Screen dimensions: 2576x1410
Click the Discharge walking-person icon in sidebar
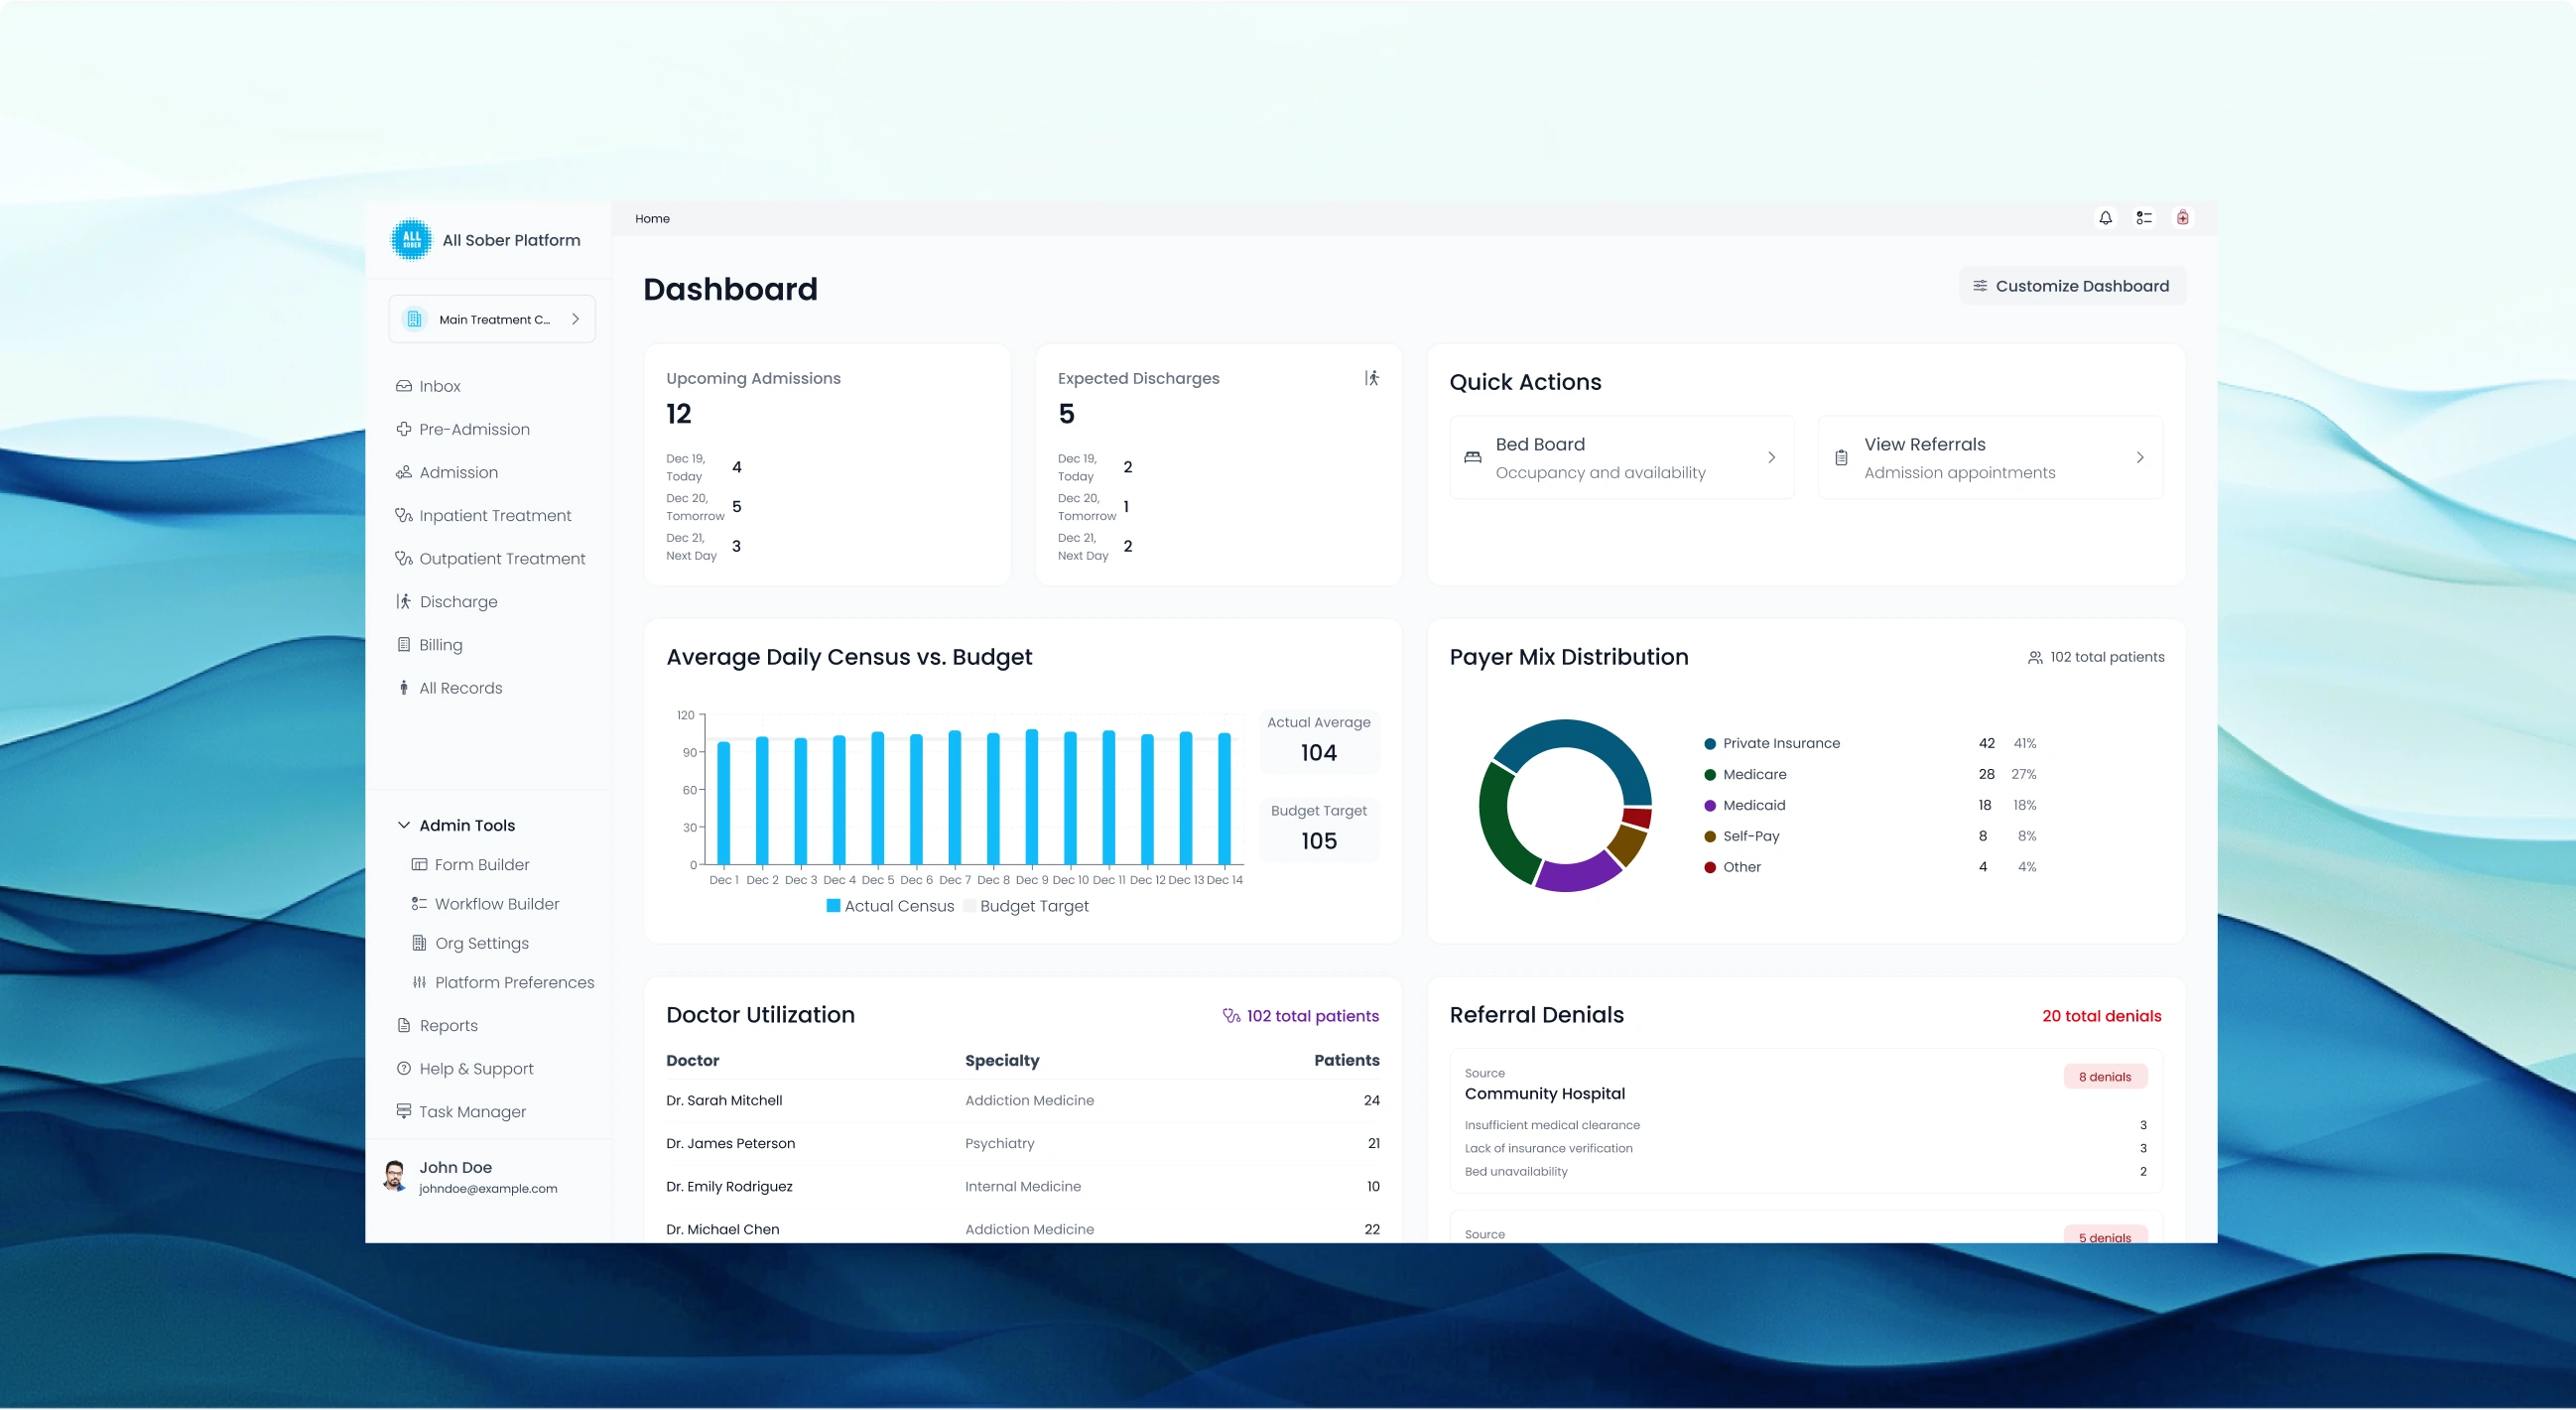[404, 601]
